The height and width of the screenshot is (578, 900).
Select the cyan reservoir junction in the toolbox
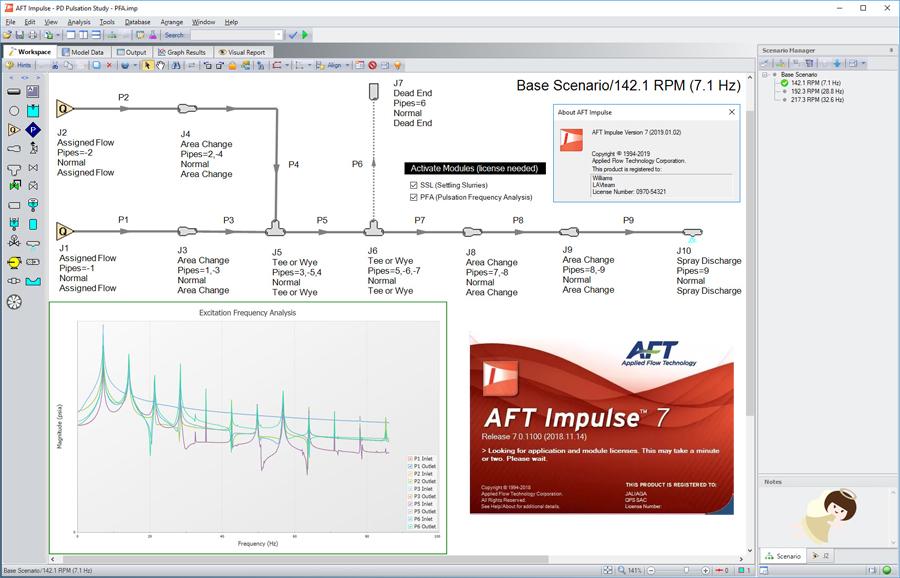[33, 110]
